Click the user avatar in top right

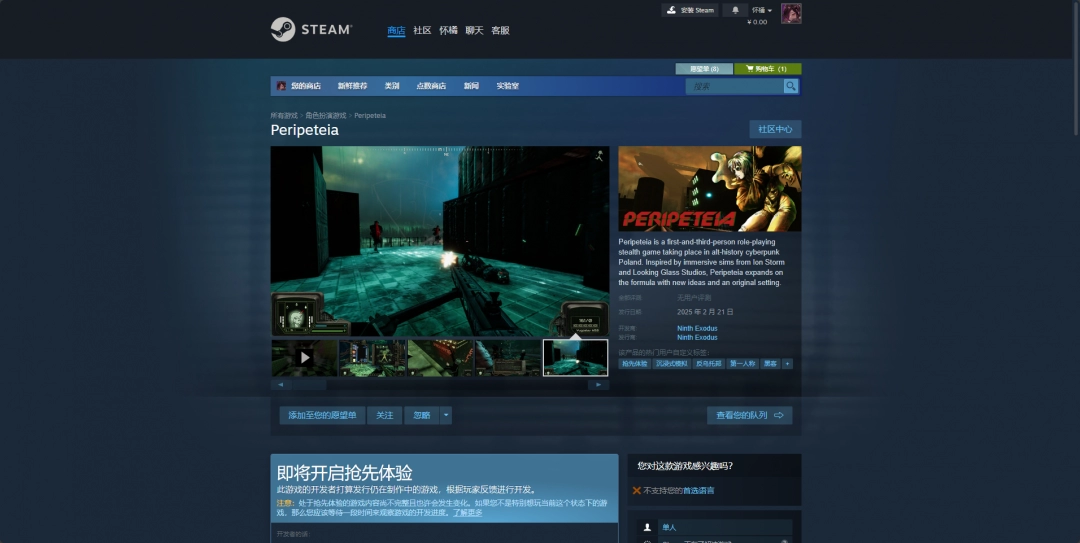point(791,13)
